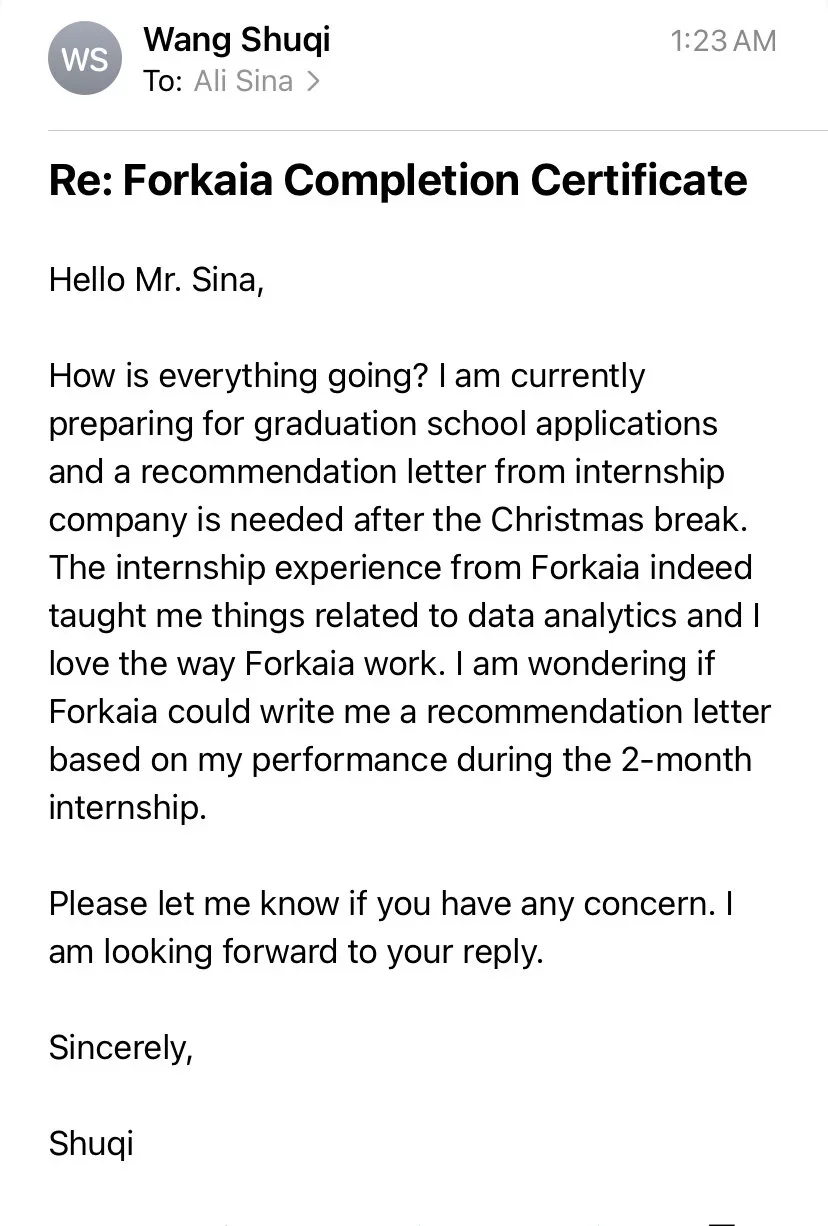The image size is (828, 1226).
Task: Tap the WS sender avatar icon
Action: 84,58
